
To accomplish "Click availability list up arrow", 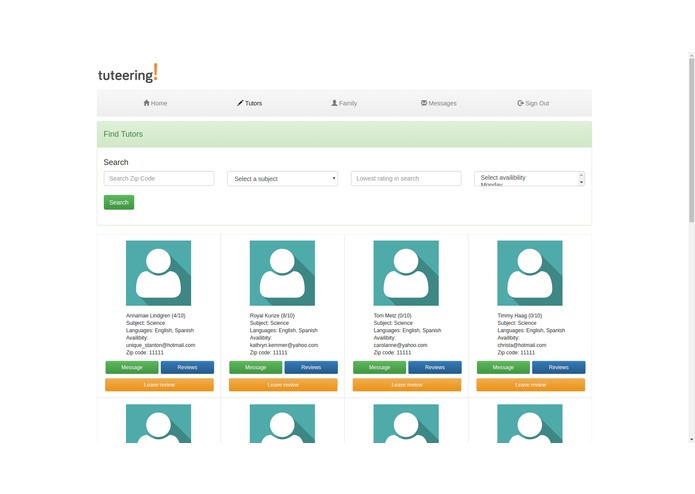I will [x=582, y=175].
